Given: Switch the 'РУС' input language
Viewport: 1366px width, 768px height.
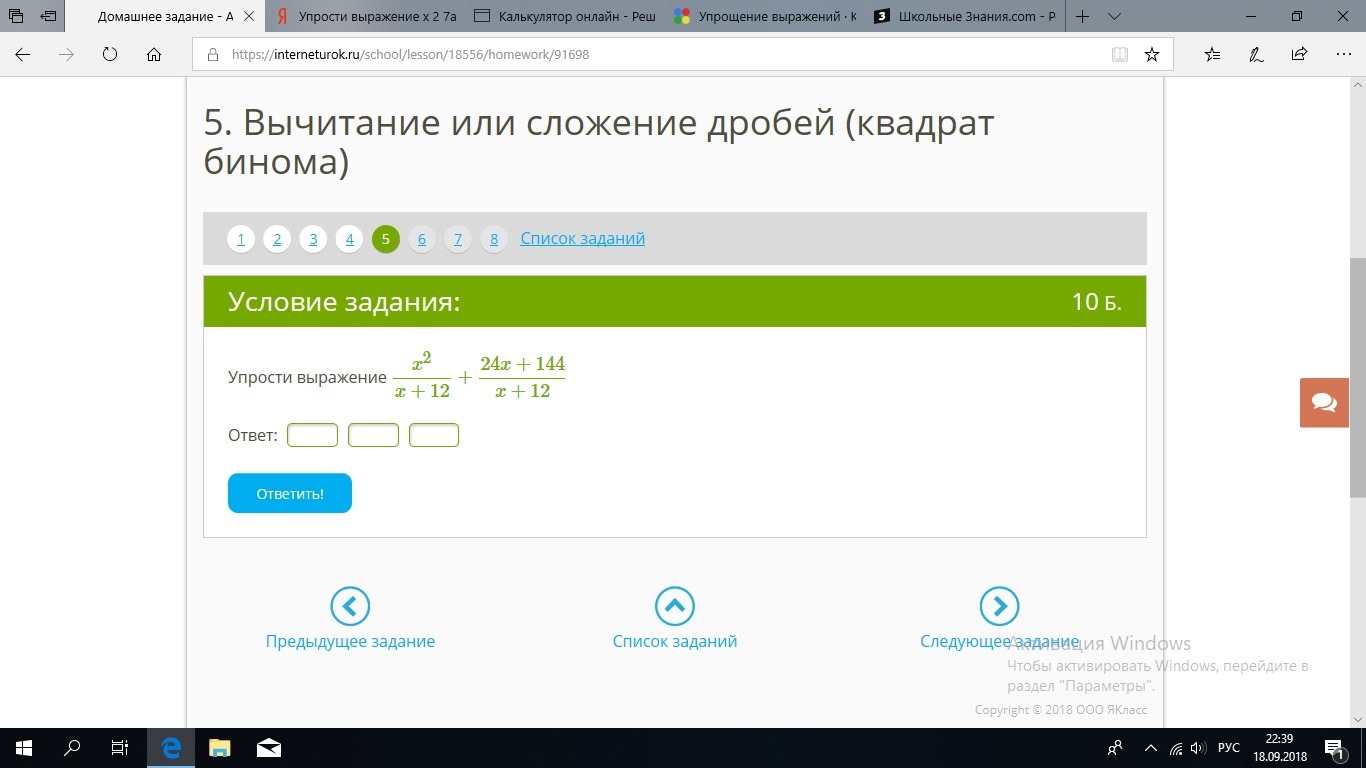Looking at the screenshot, I should tap(1229, 748).
